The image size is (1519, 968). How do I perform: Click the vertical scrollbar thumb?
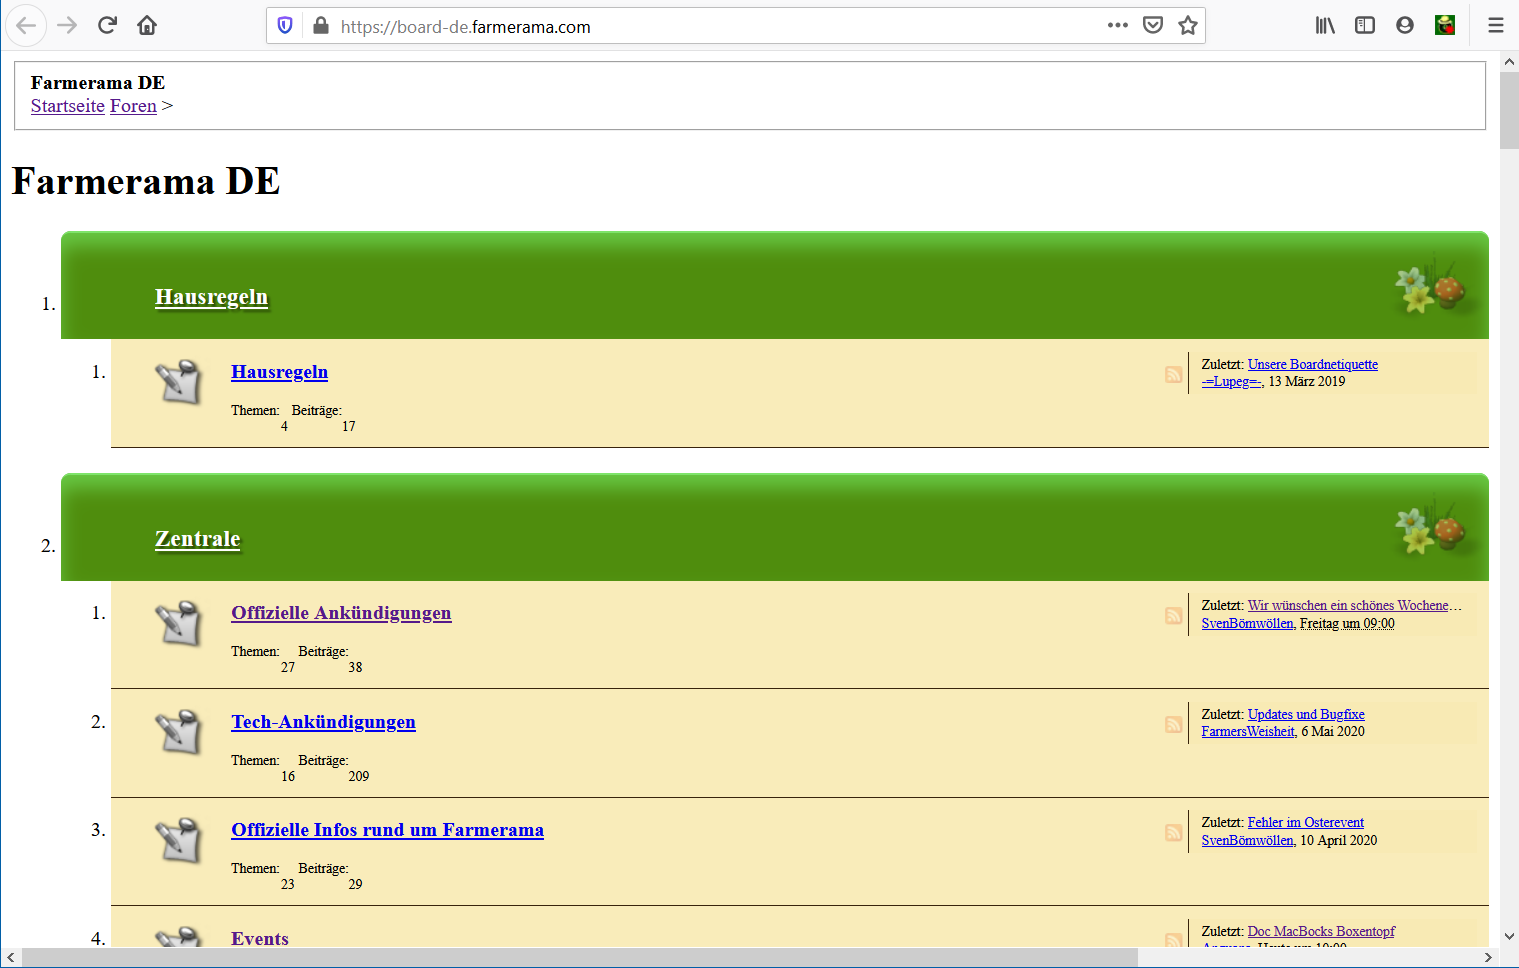[x=1509, y=110]
